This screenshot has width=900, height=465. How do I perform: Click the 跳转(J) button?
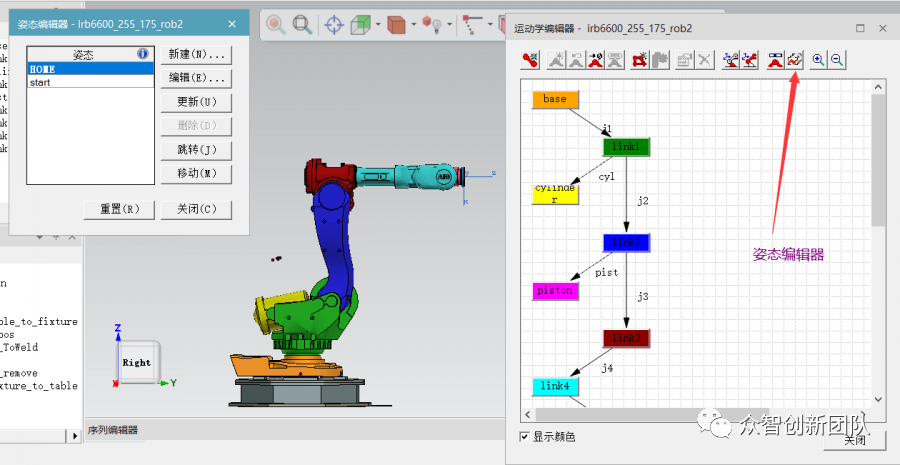196,150
